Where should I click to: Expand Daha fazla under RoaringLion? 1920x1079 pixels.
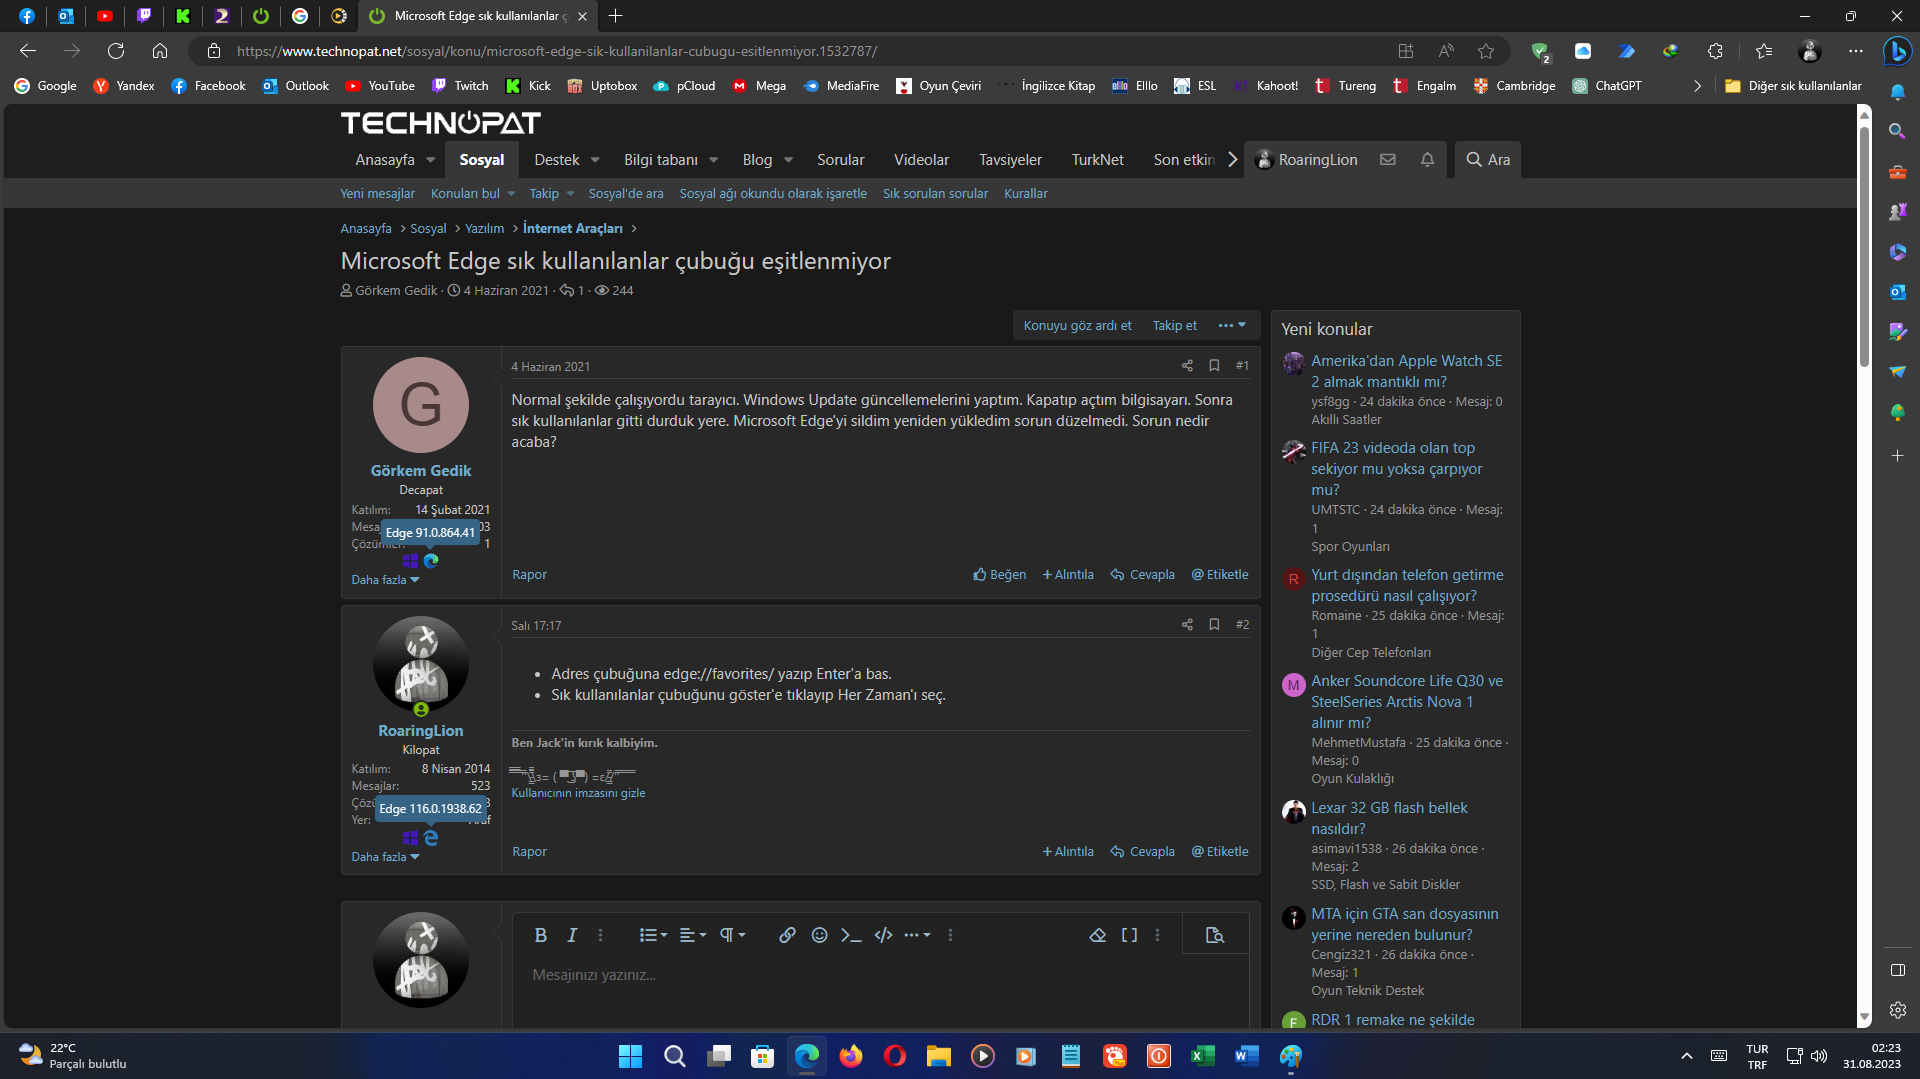[385, 857]
